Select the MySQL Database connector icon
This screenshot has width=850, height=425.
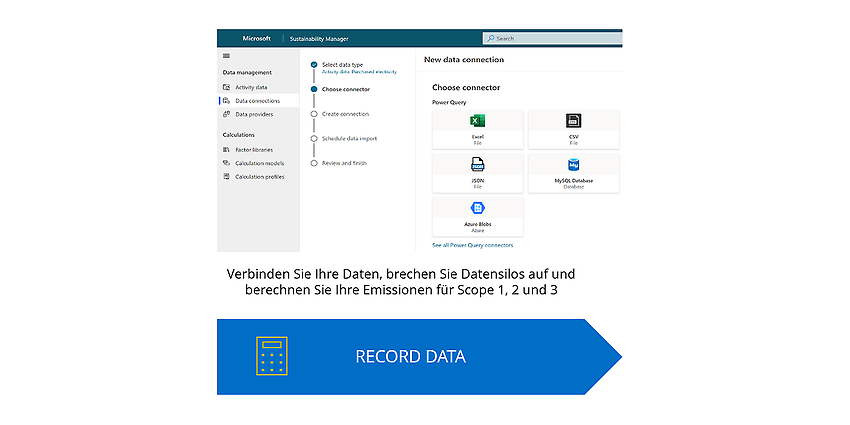pyautogui.click(x=574, y=165)
